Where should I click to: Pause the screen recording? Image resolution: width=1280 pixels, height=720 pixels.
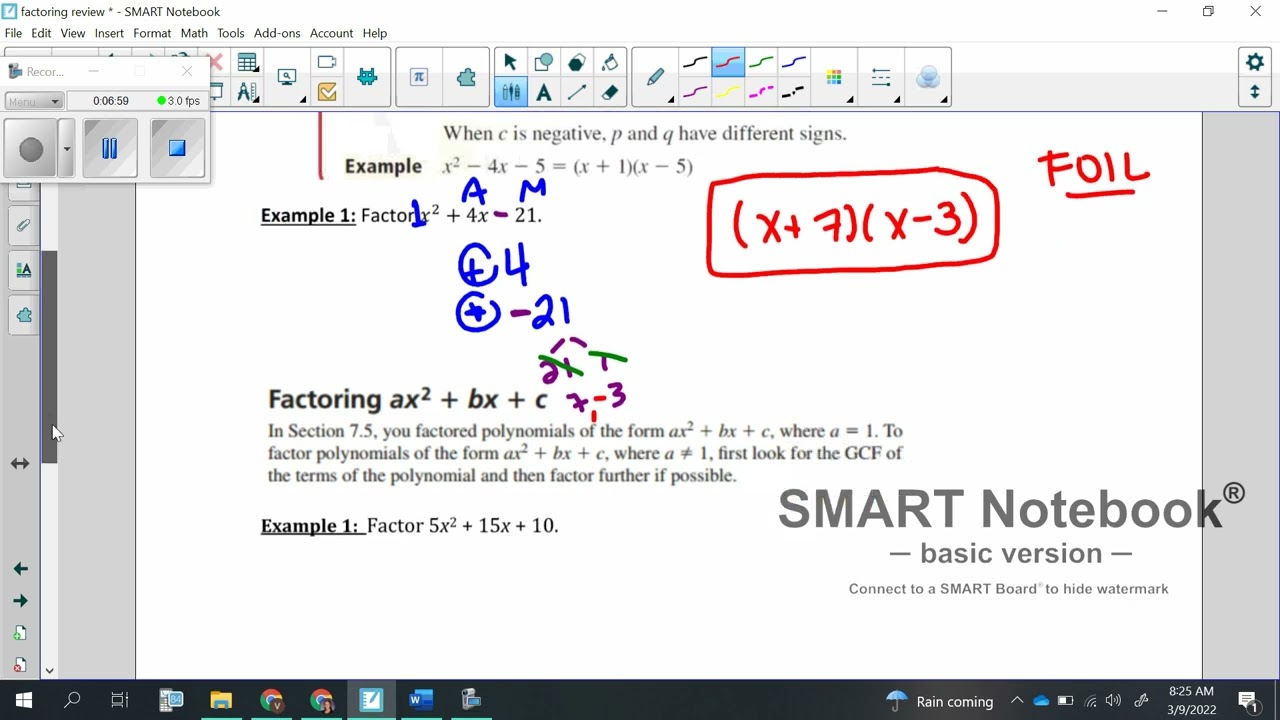(x=110, y=148)
